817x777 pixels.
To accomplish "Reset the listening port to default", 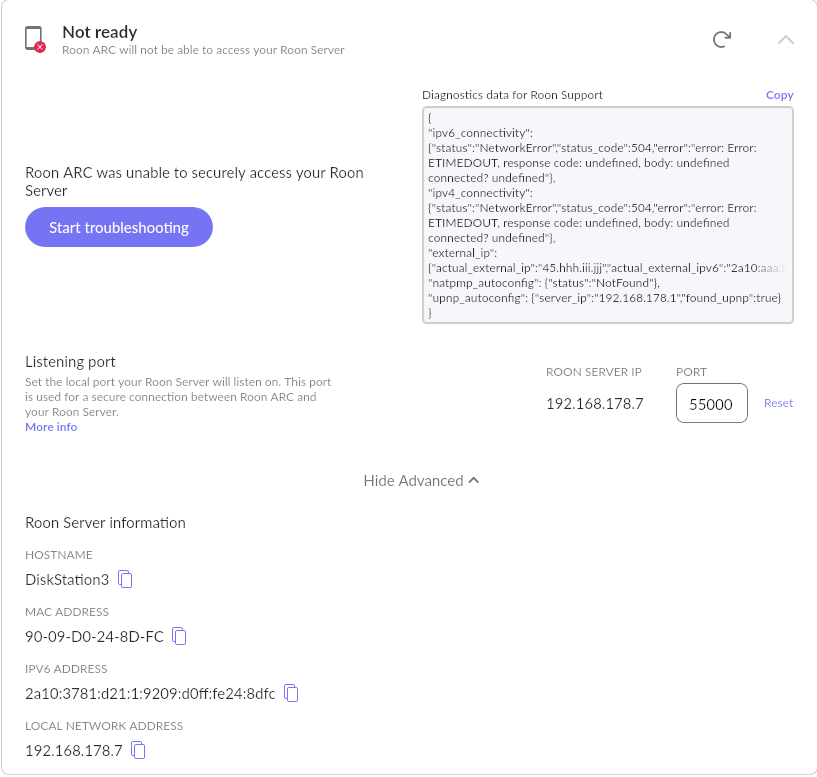I will (x=778, y=402).
